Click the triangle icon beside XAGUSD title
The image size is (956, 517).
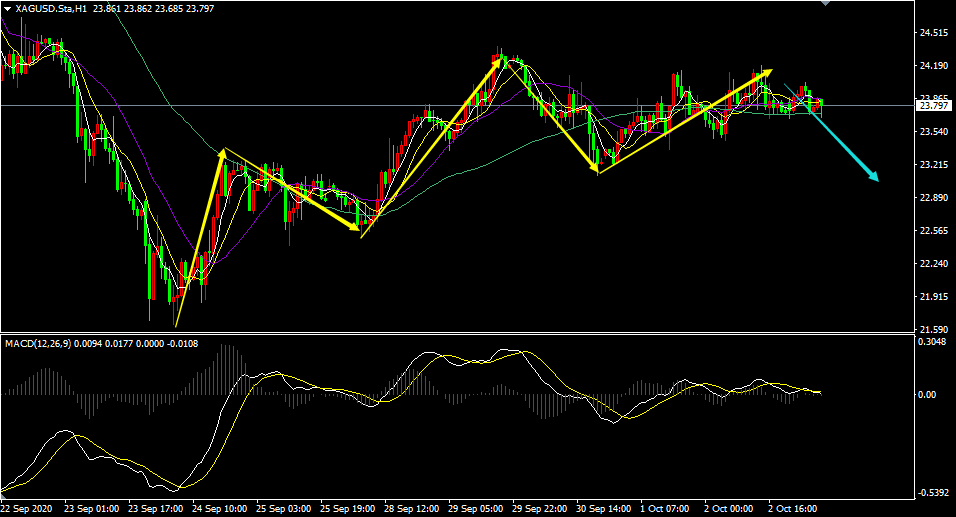point(7,8)
